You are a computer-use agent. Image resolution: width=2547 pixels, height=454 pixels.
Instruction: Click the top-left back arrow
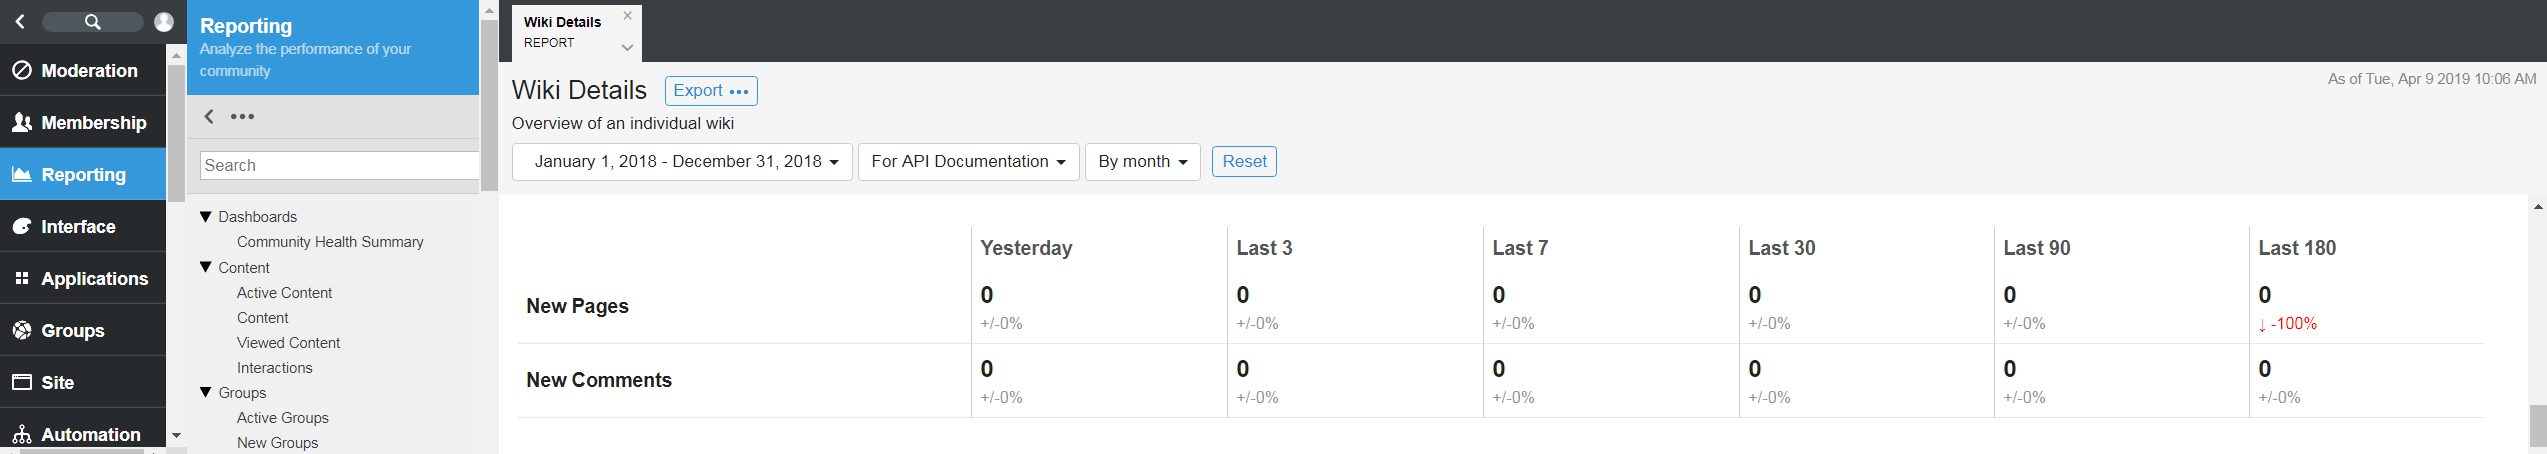(x=20, y=21)
